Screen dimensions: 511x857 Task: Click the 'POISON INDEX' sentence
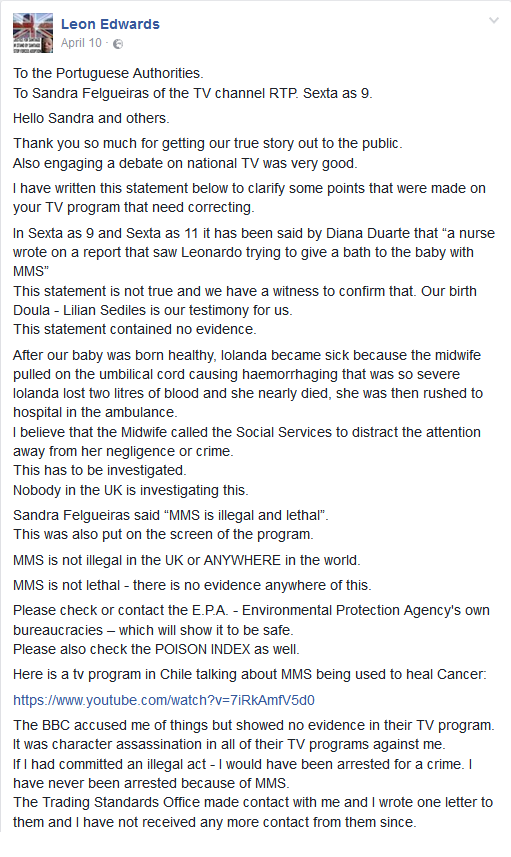coord(156,649)
